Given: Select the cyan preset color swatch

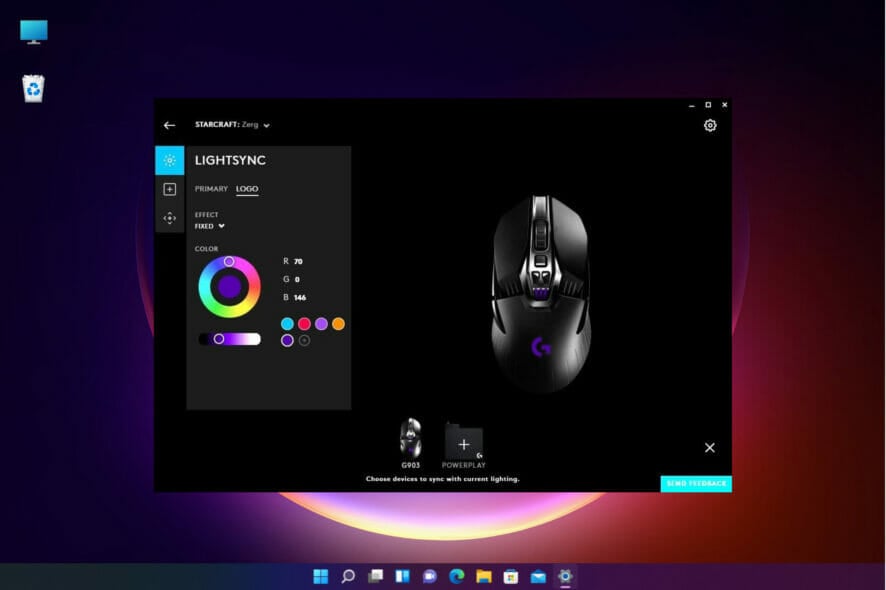Looking at the screenshot, I should tap(287, 321).
